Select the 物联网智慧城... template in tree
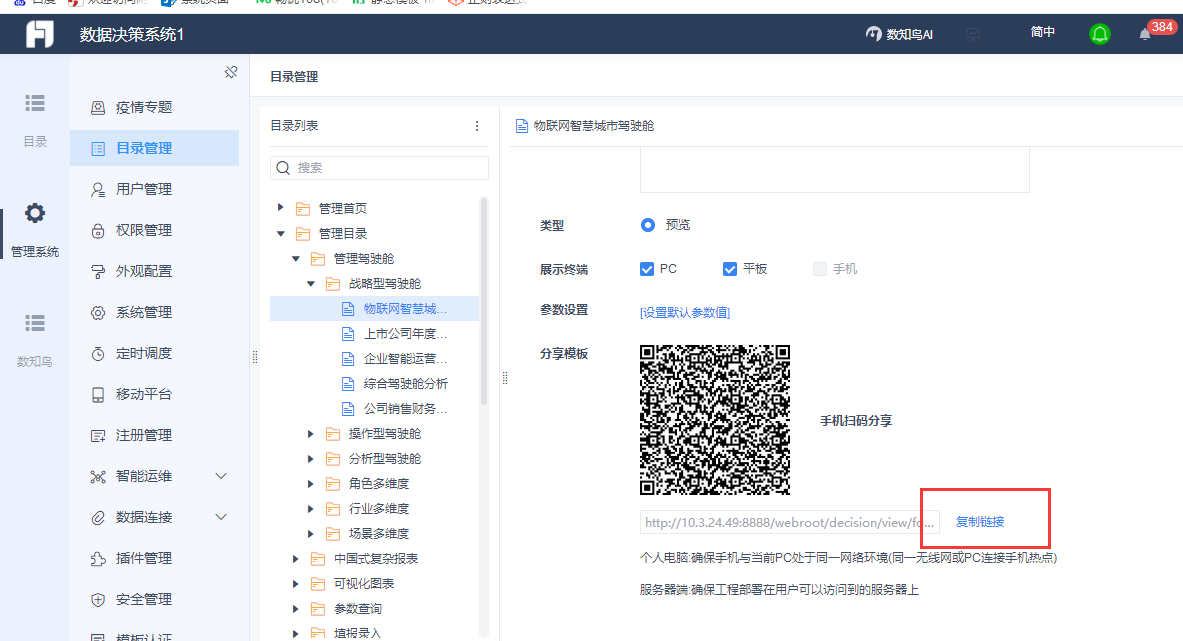 pos(374,308)
